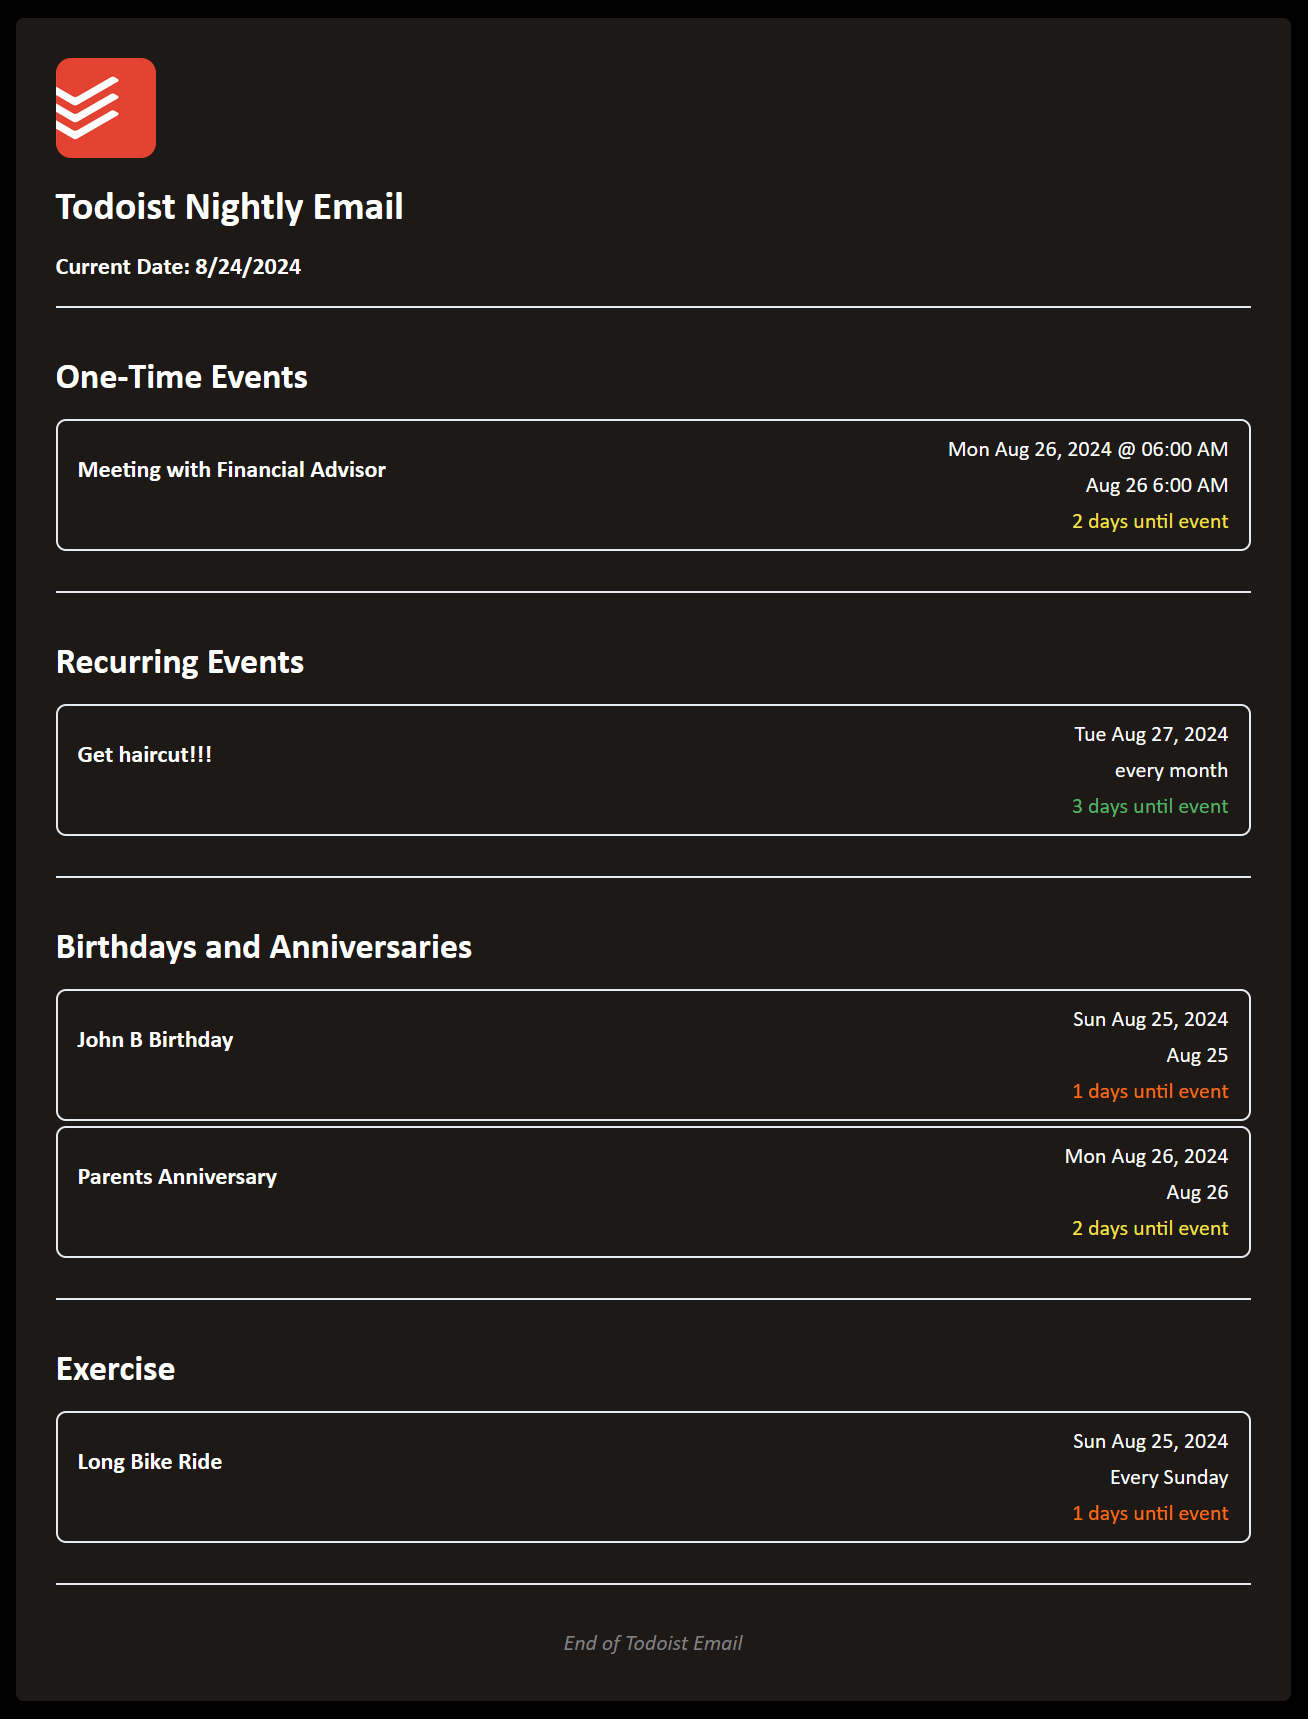Viewport: 1308px width, 1719px height.
Task: Click the Aug 26 6:00 AM due string
Action: 1157,486
